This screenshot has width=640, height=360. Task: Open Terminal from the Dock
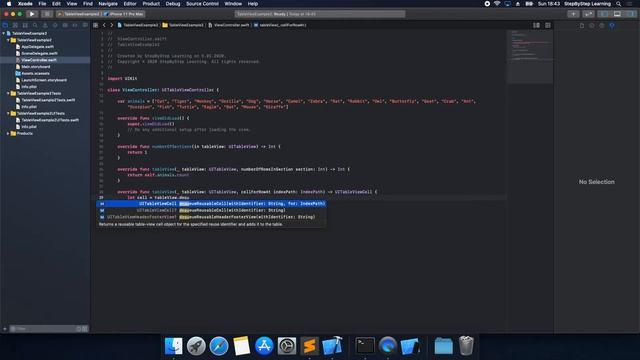coord(365,346)
